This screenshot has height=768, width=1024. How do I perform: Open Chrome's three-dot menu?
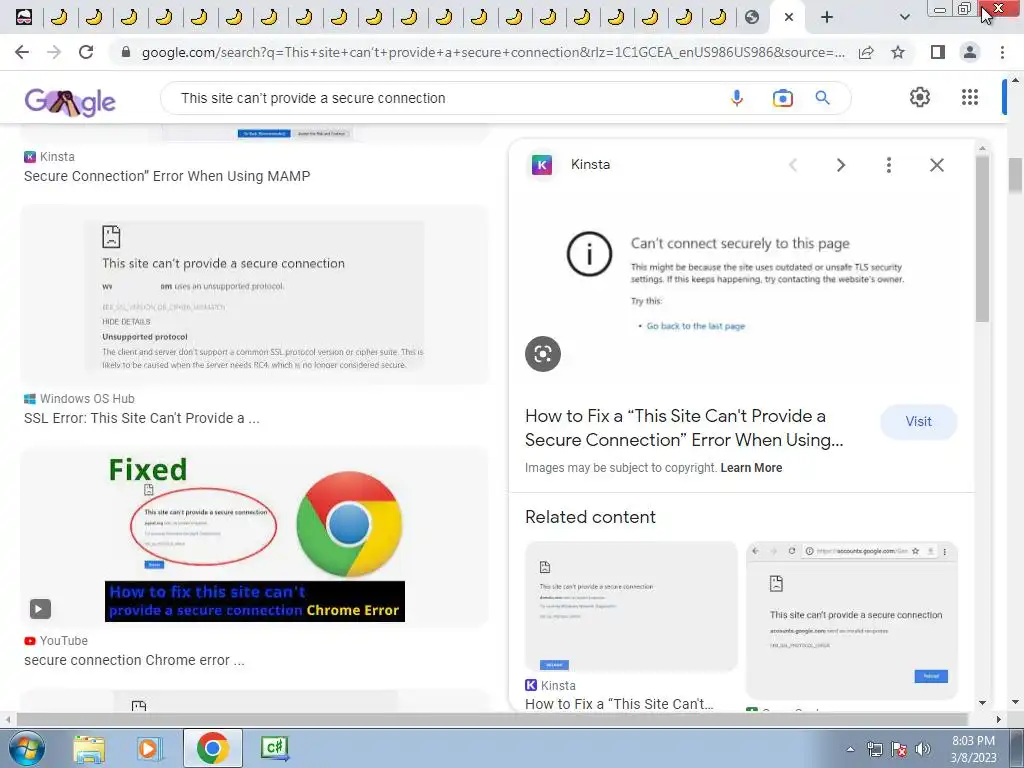tap(1002, 52)
